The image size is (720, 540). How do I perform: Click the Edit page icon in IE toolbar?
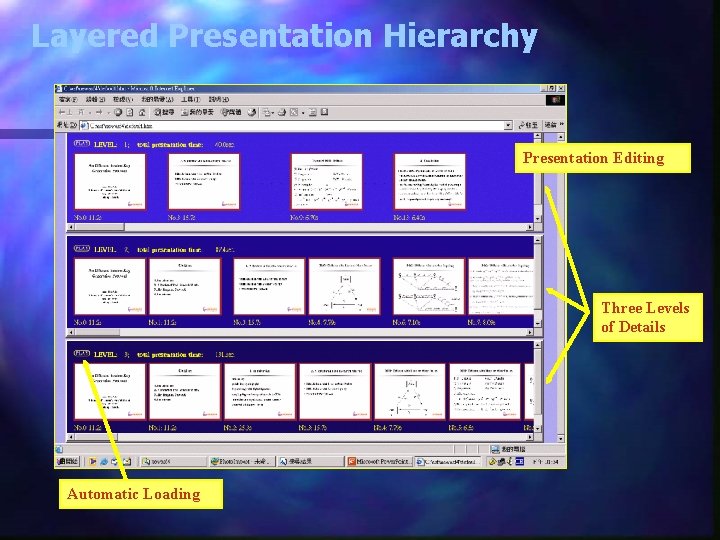[294, 112]
